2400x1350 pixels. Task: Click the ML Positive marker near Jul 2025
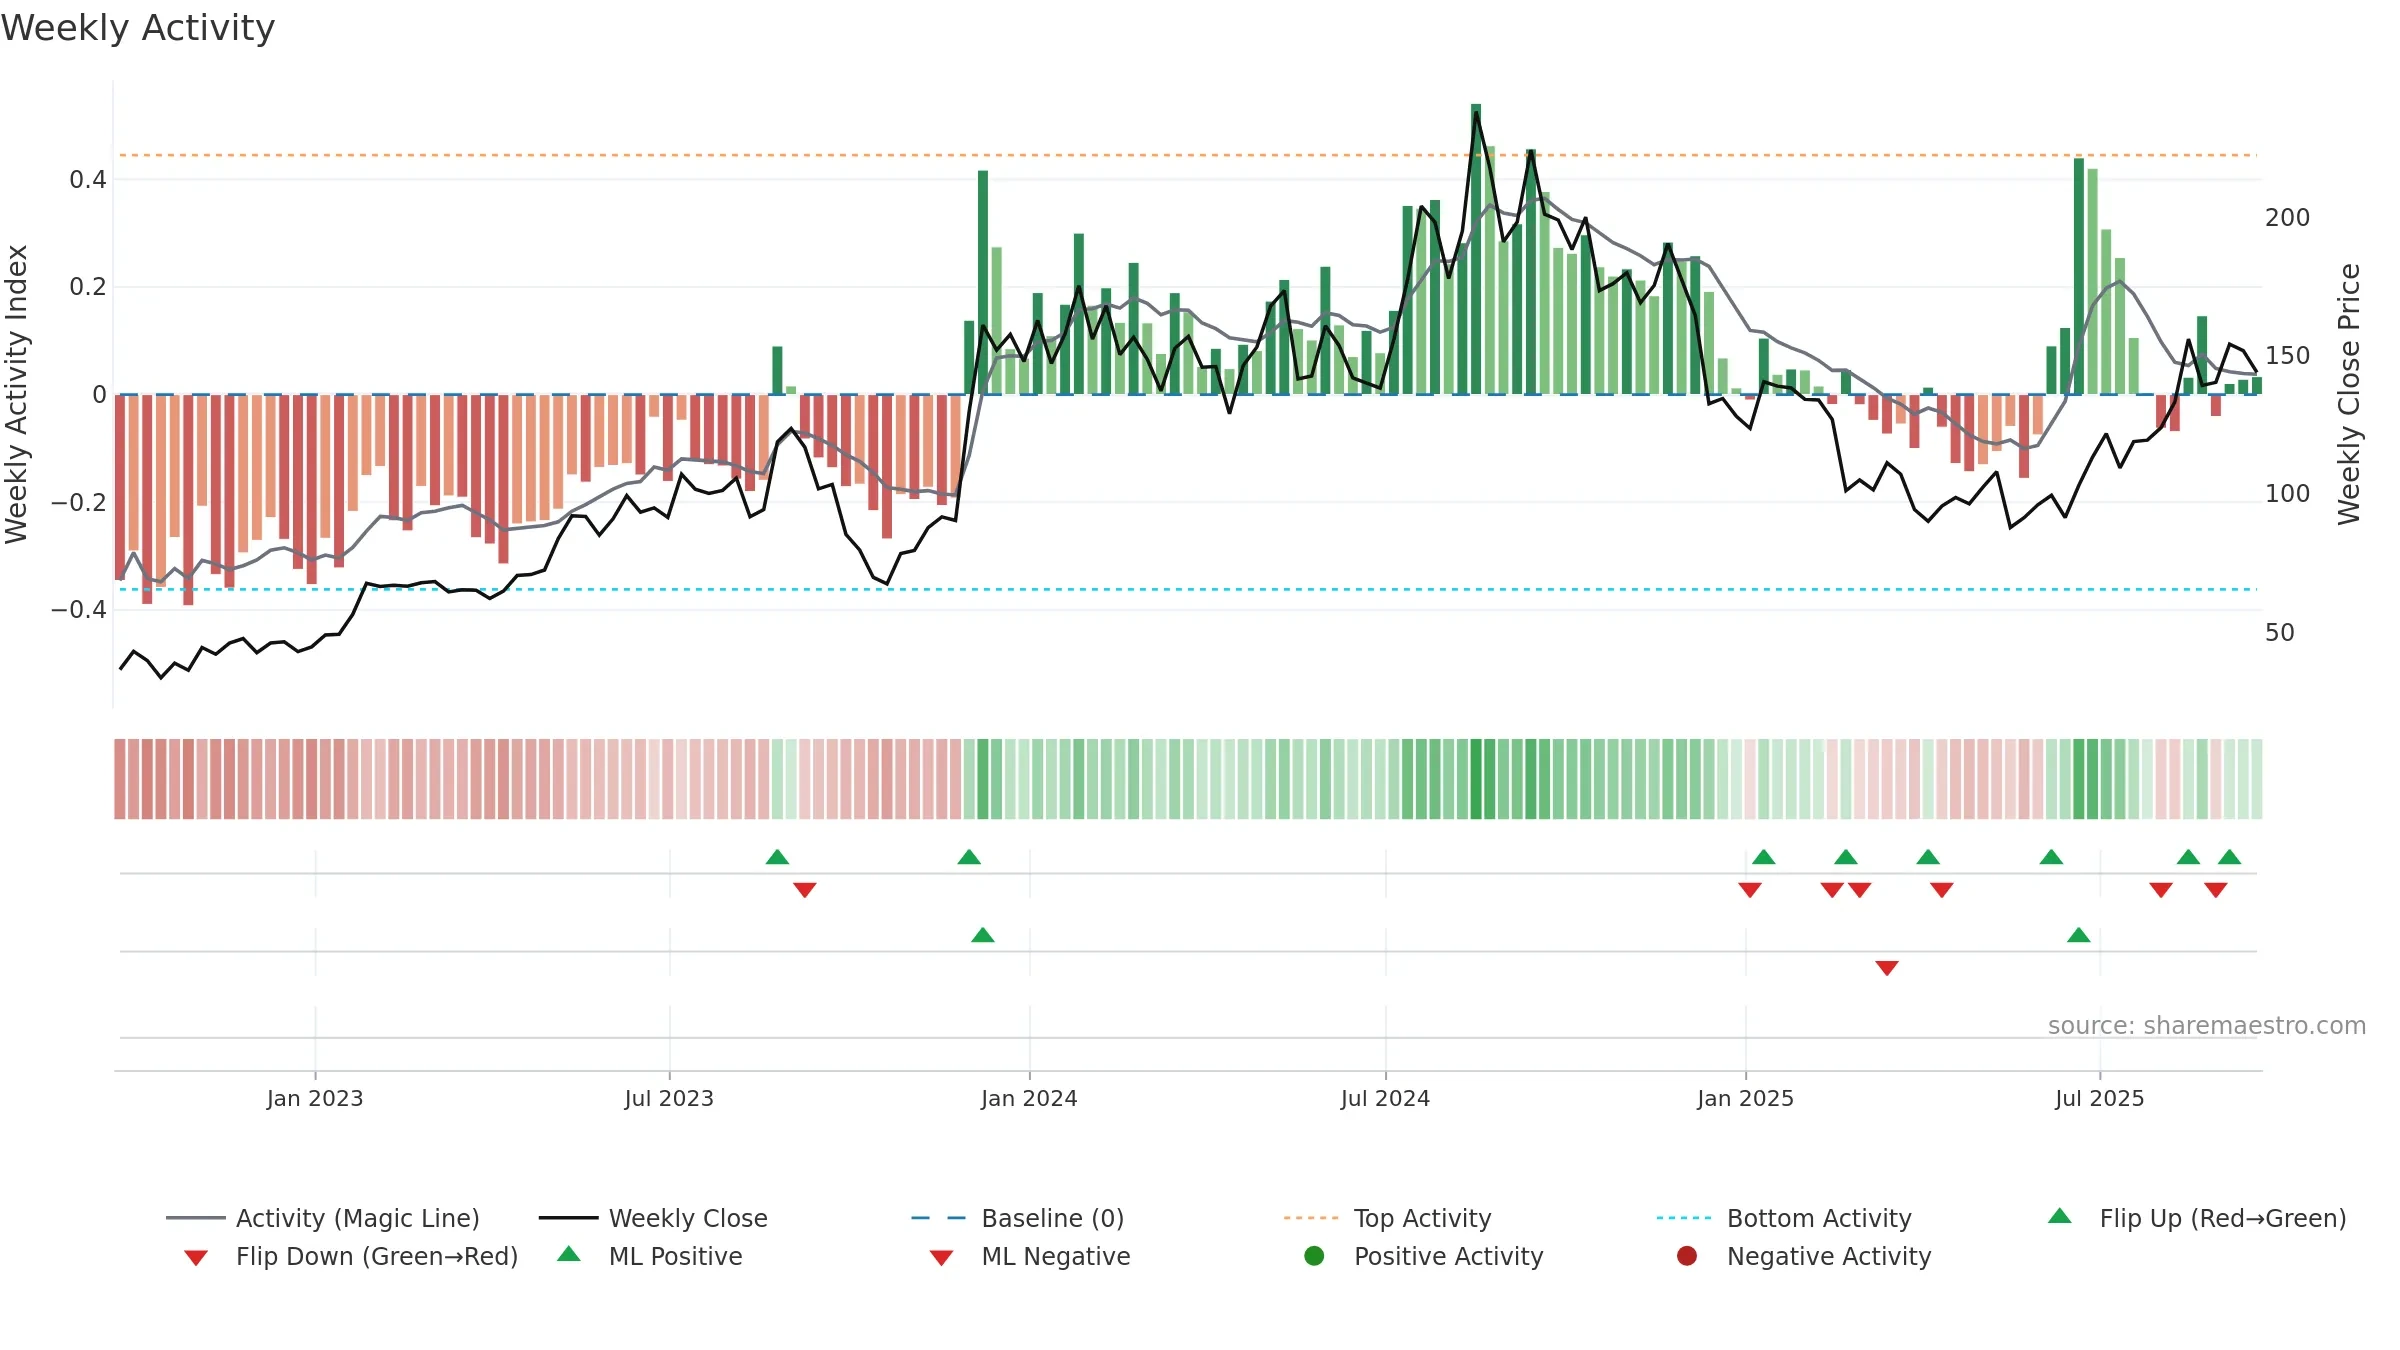coord(2079,935)
